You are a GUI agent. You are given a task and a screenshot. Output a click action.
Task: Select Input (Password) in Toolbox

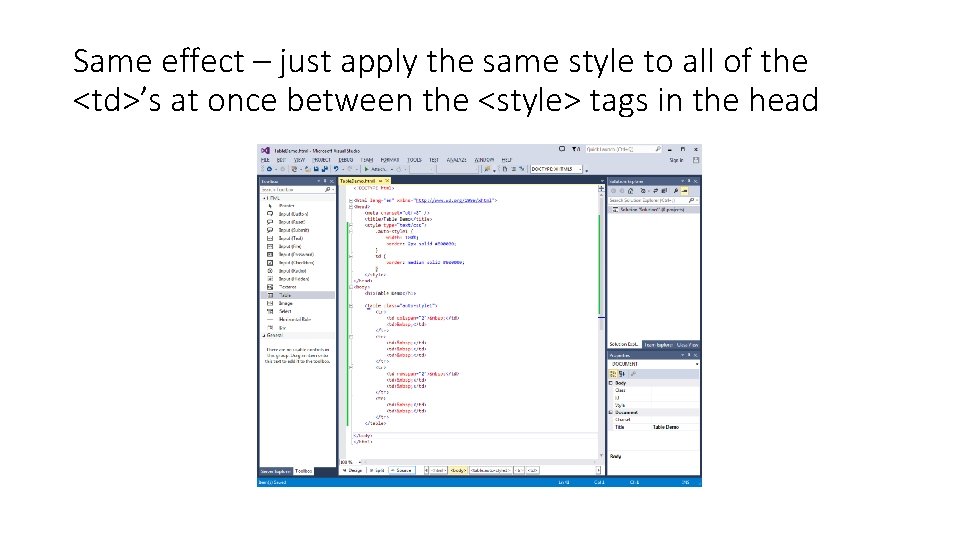[x=296, y=254]
